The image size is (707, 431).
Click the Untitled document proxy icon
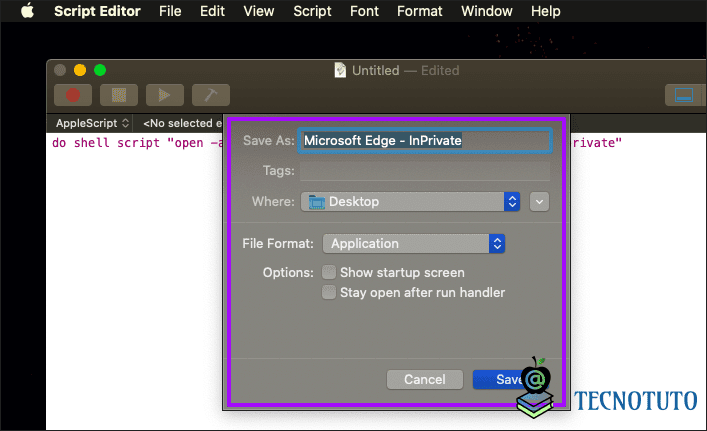click(x=340, y=70)
